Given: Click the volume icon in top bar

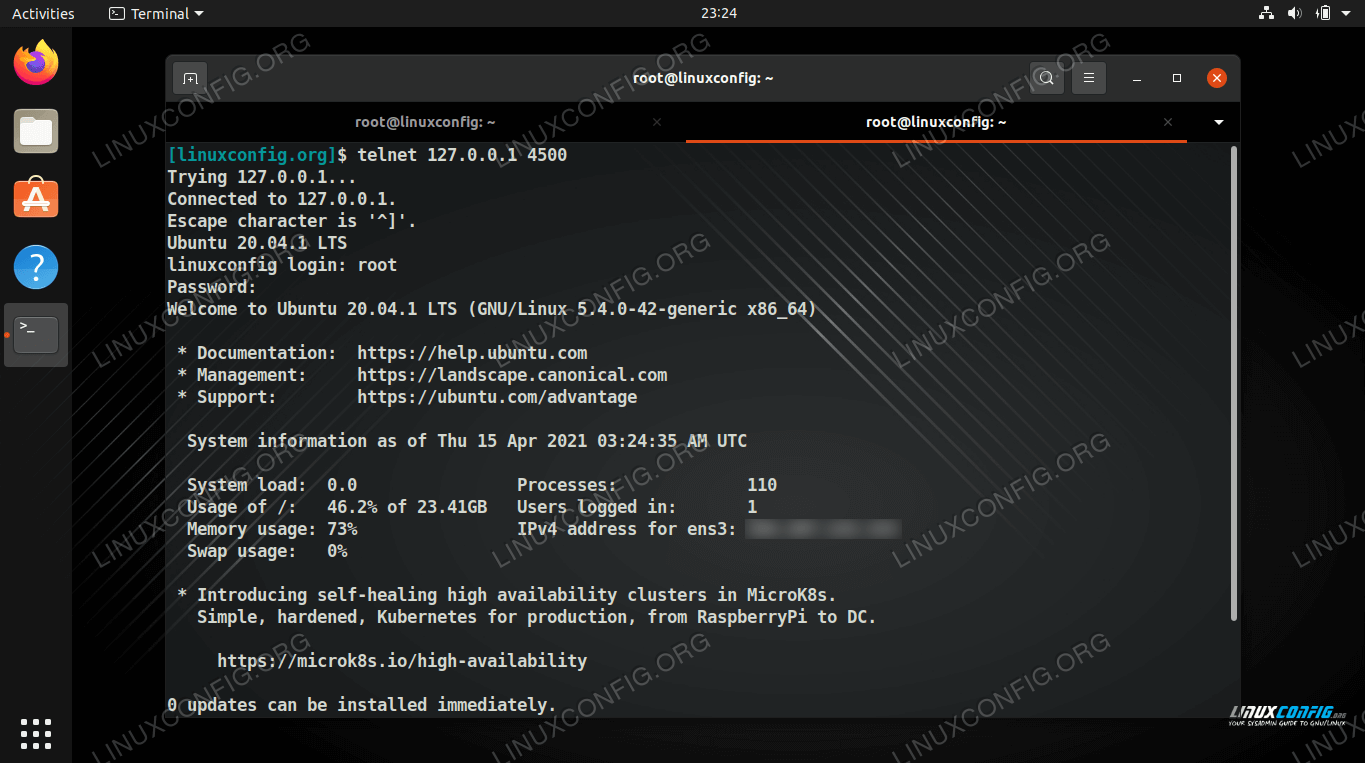Looking at the screenshot, I should point(1294,13).
